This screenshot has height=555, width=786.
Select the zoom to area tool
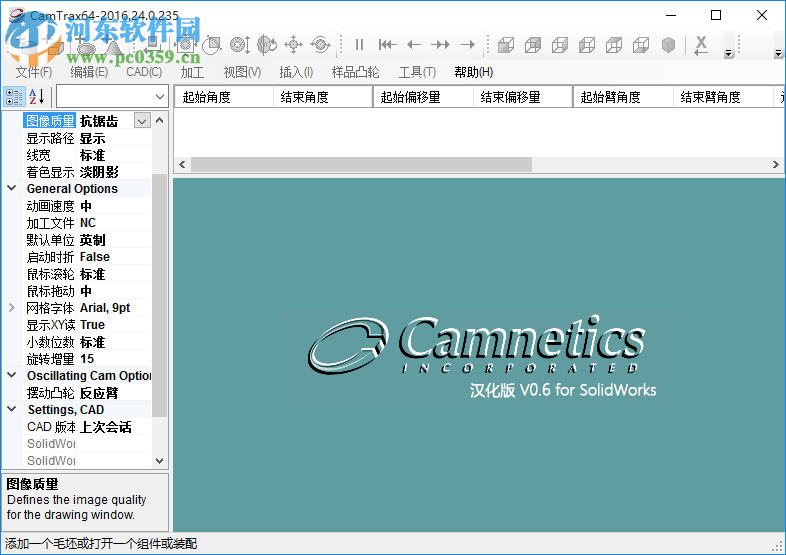pyautogui.click(x=213, y=45)
